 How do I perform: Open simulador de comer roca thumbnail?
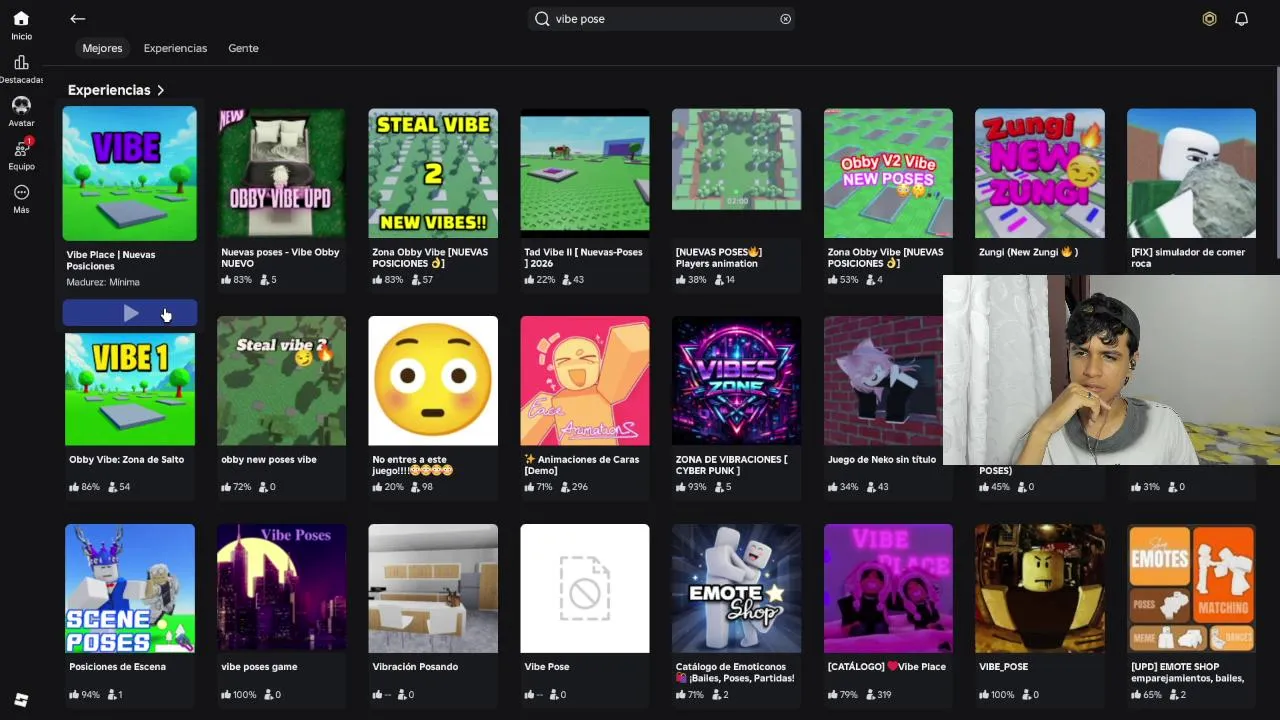(x=1192, y=173)
